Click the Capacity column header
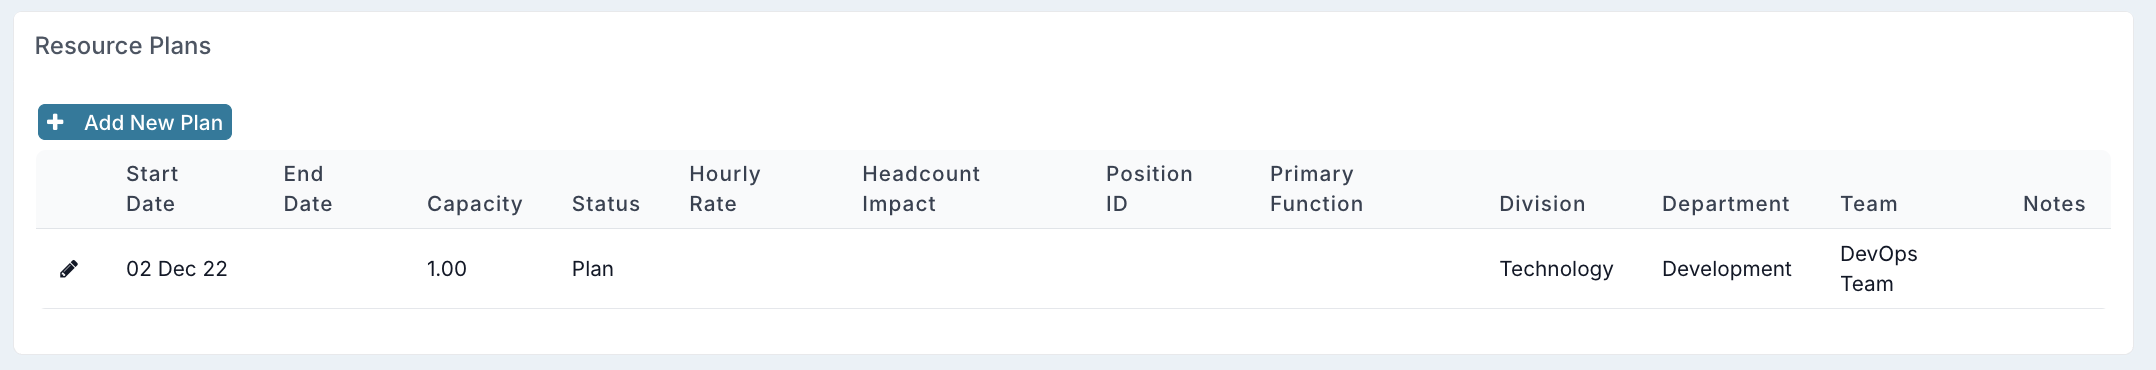Viewport: 2156px width, 370px height. 475,204
